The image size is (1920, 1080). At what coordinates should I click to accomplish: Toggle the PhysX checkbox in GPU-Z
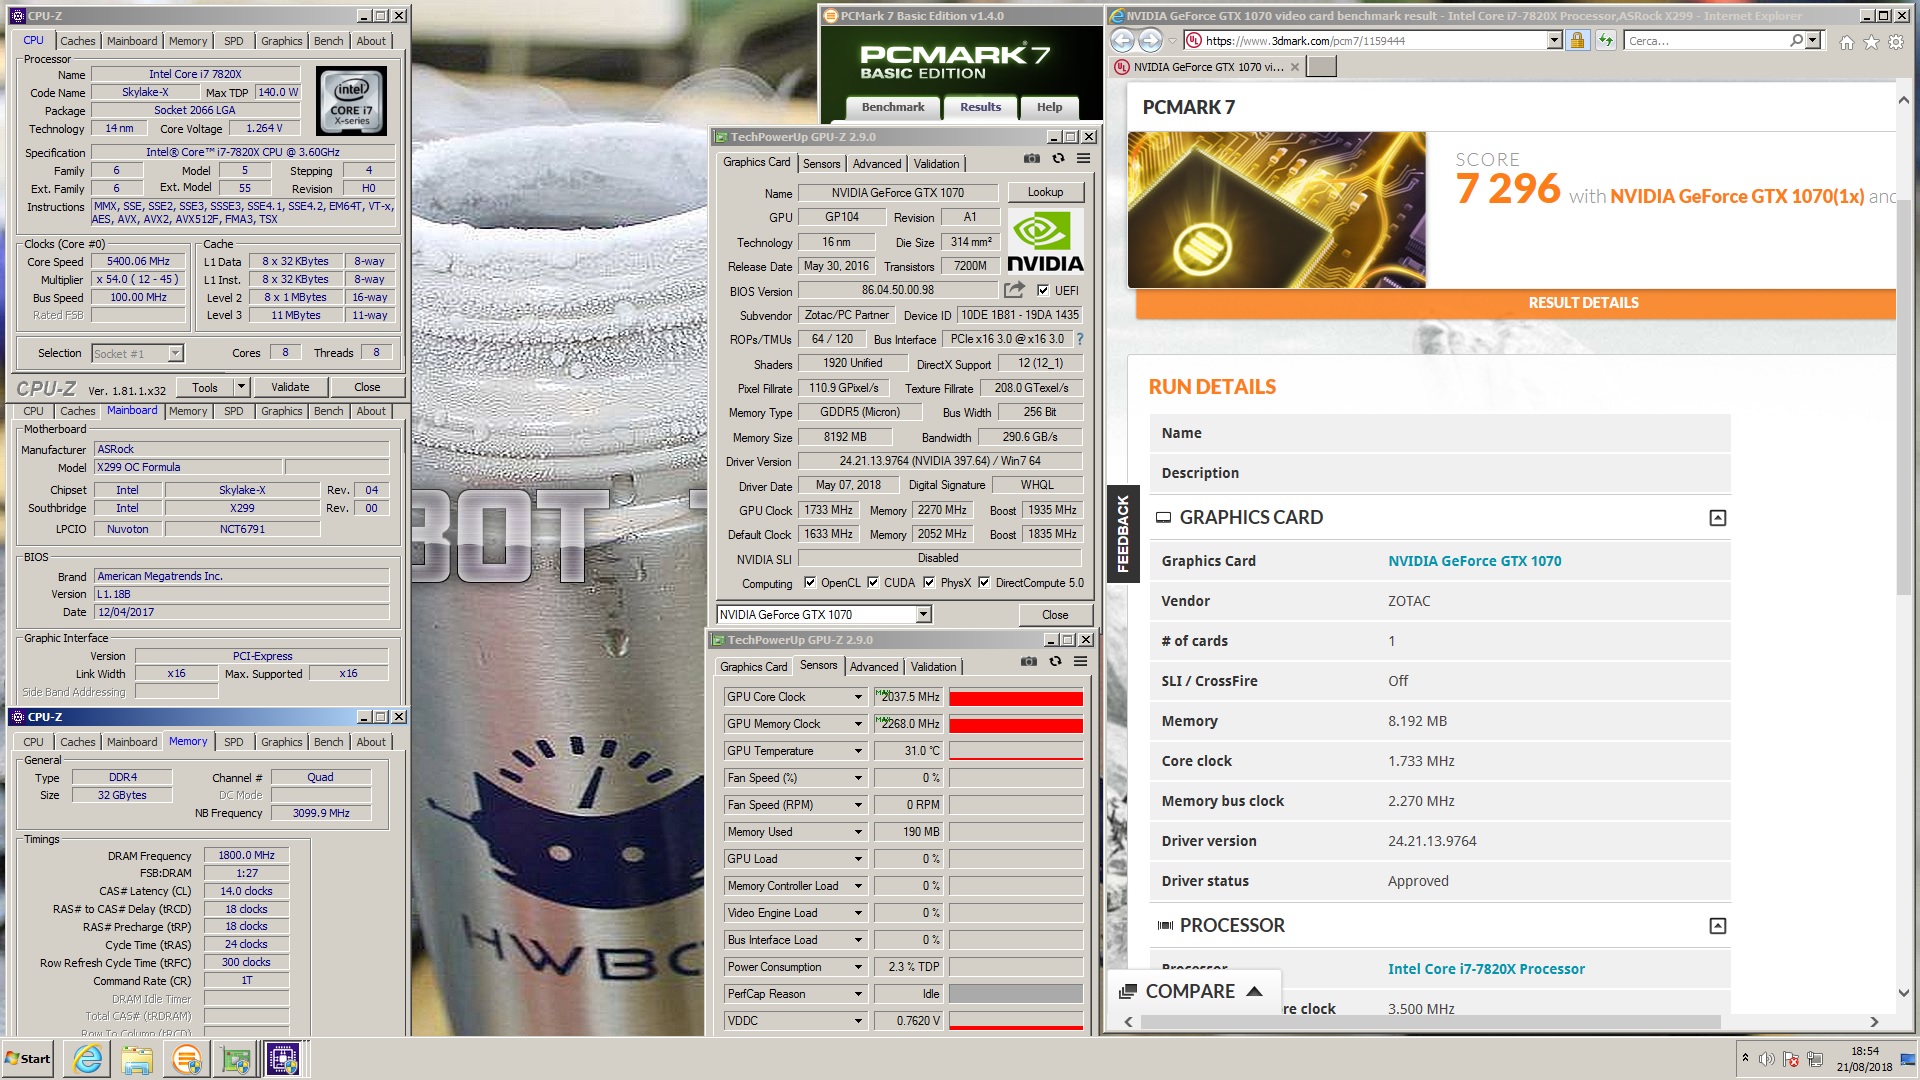click(929, 583)
